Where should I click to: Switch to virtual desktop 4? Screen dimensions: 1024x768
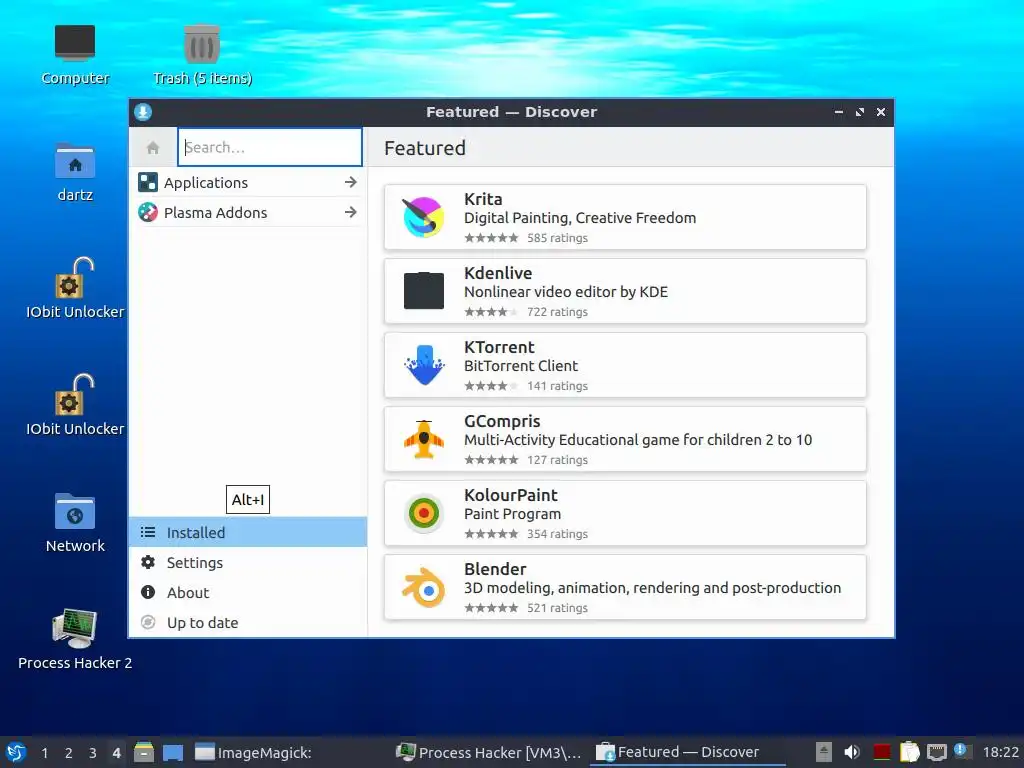[116, 753]
